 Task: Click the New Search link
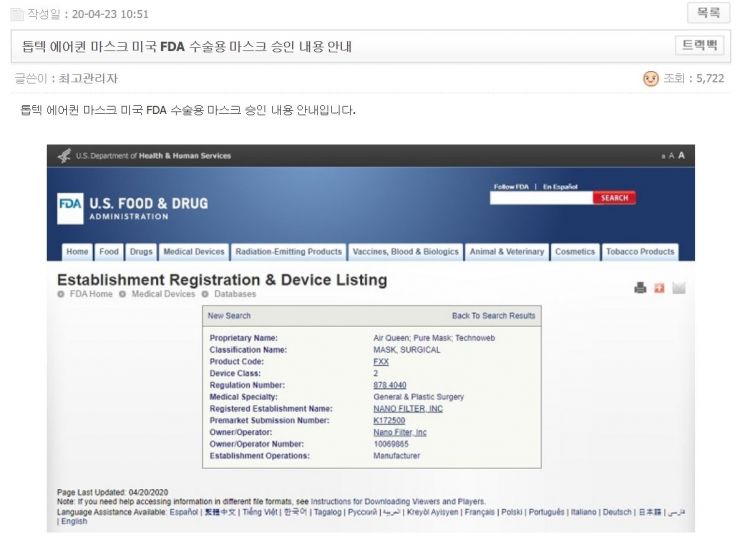230,316
